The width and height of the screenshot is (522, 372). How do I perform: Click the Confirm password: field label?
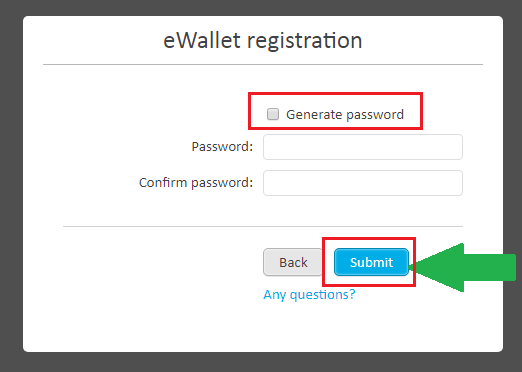click(x=196, y=183)
